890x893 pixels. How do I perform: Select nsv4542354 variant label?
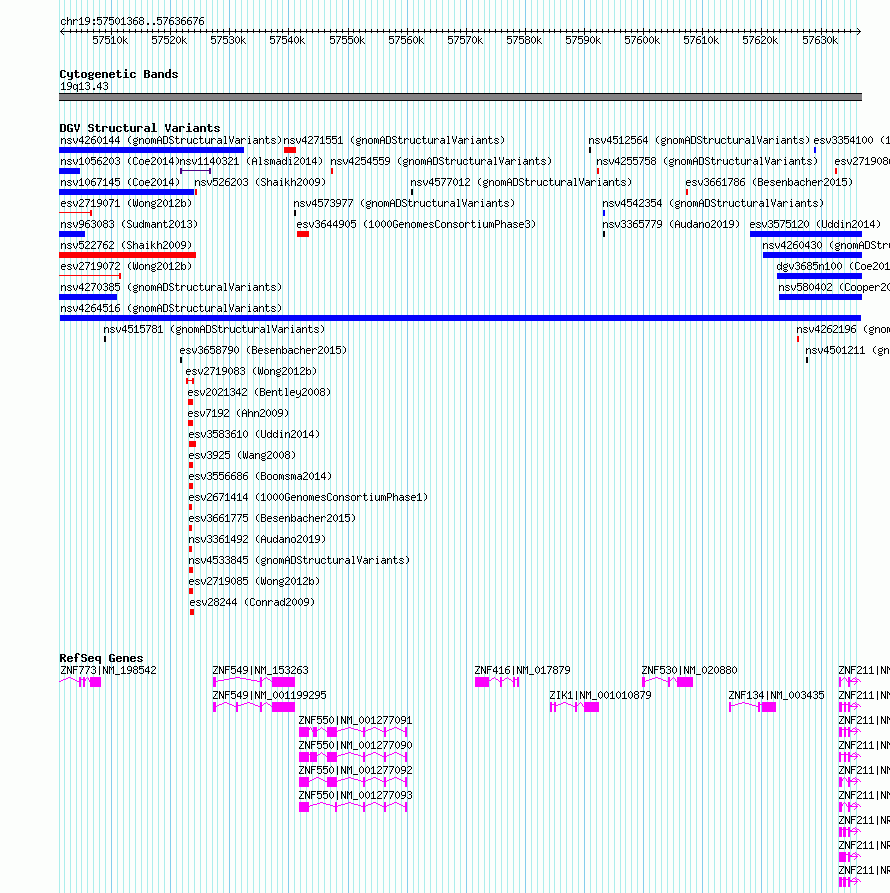pyautogui.click(x=713, y=203)
